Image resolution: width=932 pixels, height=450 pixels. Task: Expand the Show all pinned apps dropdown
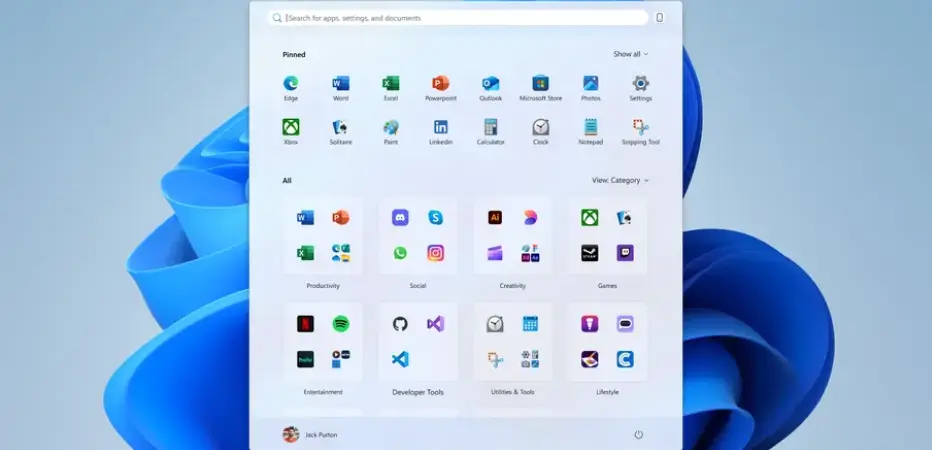[631, 54]
